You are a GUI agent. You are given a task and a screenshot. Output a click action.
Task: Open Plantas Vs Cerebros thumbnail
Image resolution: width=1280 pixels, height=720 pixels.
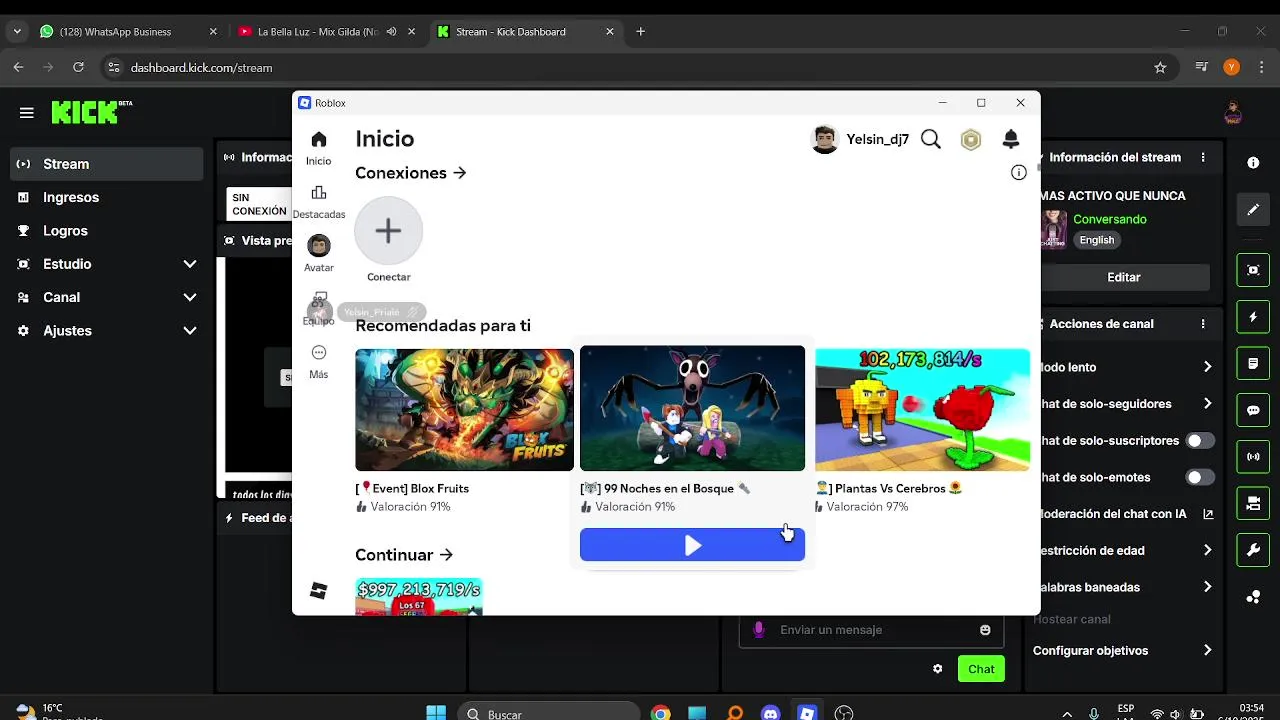pyautogui.click(x=922, y=409)
